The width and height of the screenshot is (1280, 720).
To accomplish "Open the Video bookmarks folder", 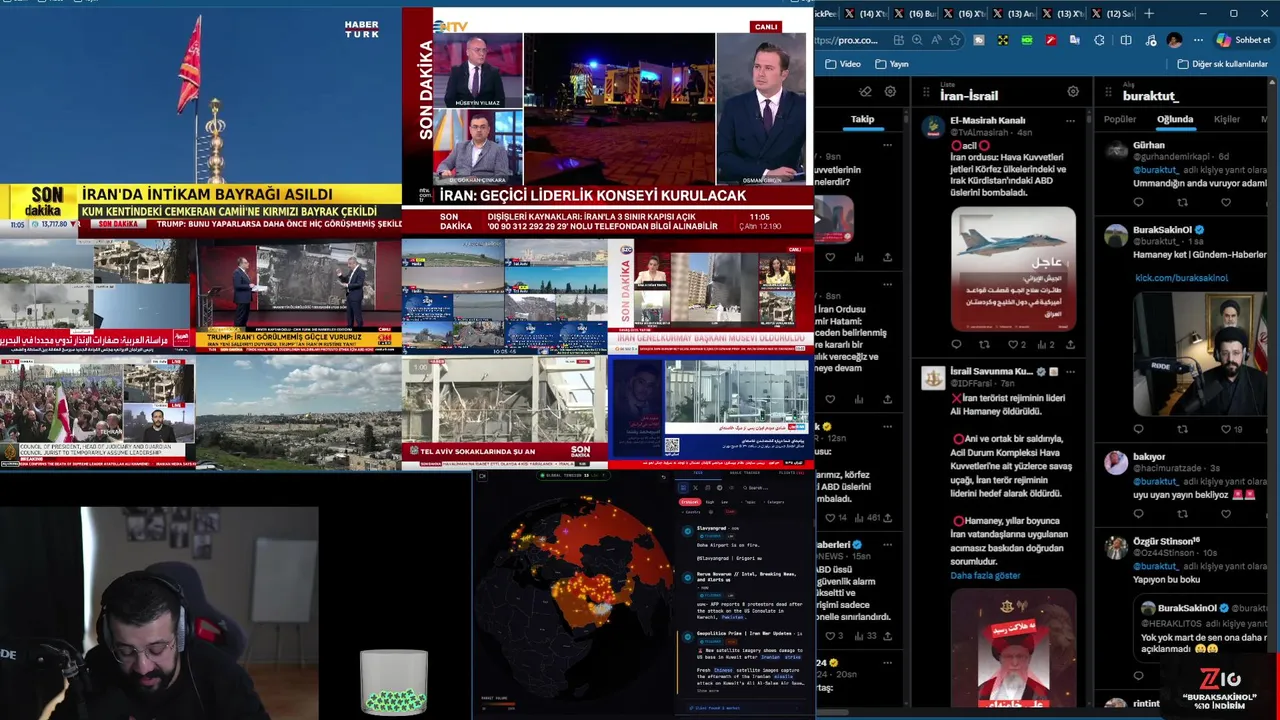I will (x=842, y=64).
